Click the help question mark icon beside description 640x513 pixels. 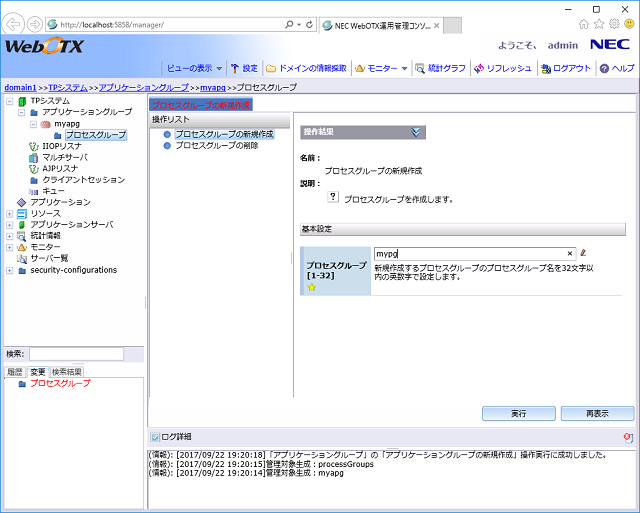pos(333,198)
